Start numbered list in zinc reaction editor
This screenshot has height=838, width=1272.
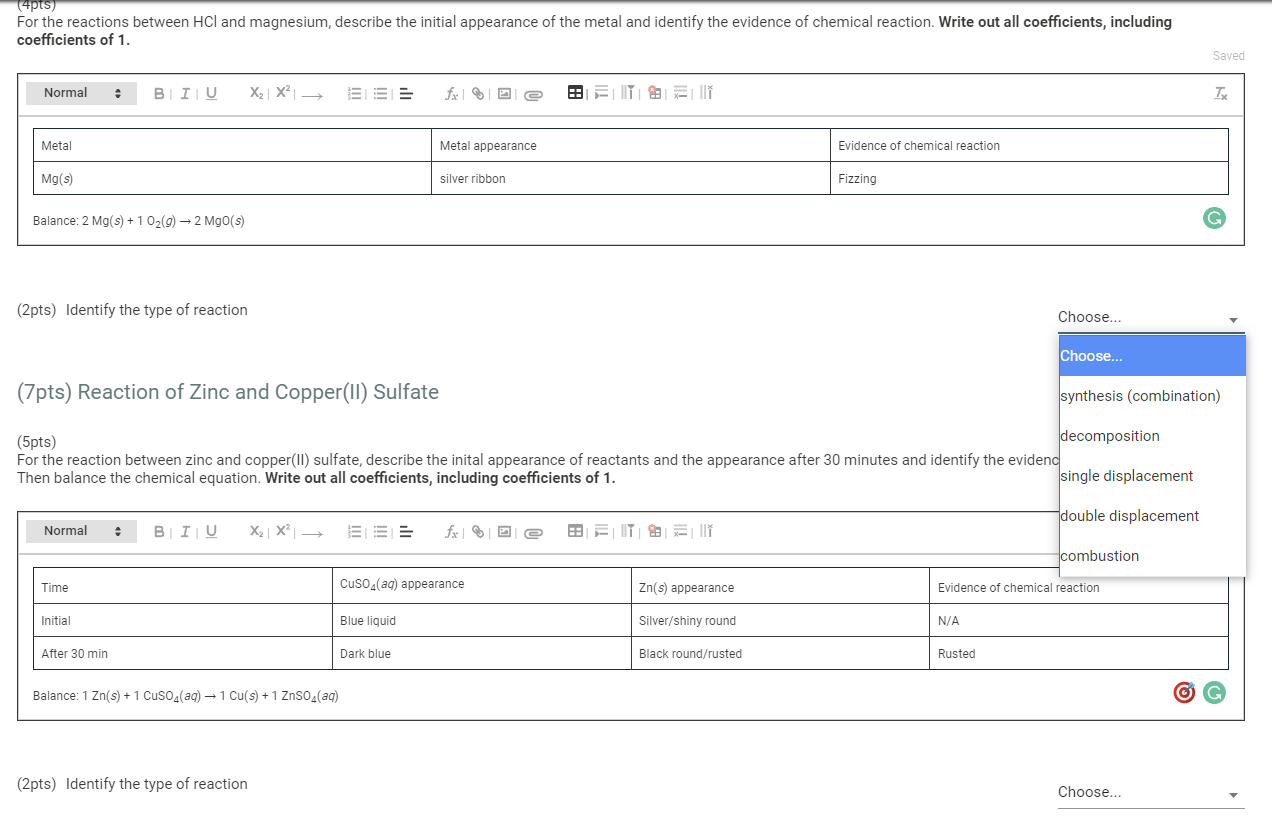coord(353,532)
